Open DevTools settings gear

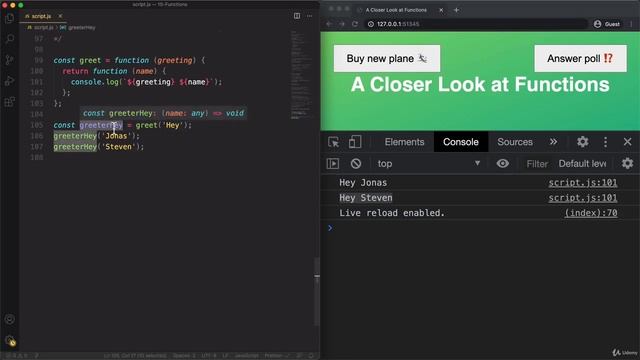(x=582, y=142)
